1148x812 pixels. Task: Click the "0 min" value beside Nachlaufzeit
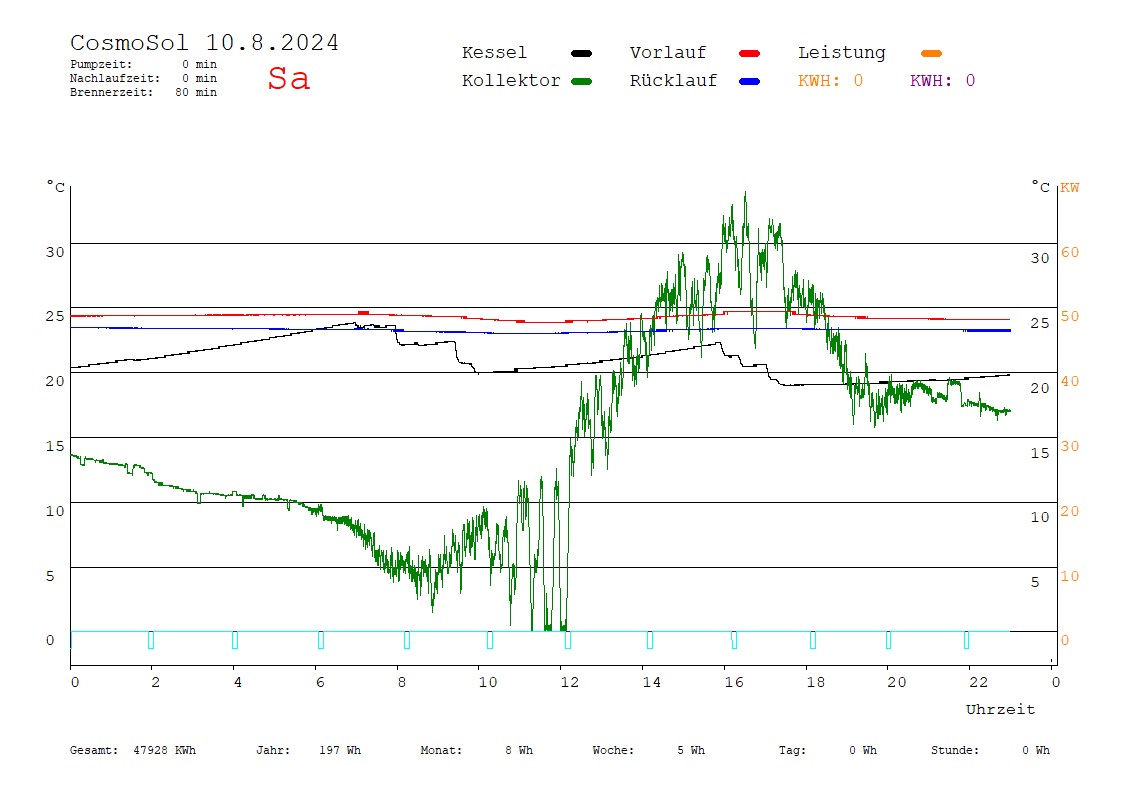click(199, 78)
